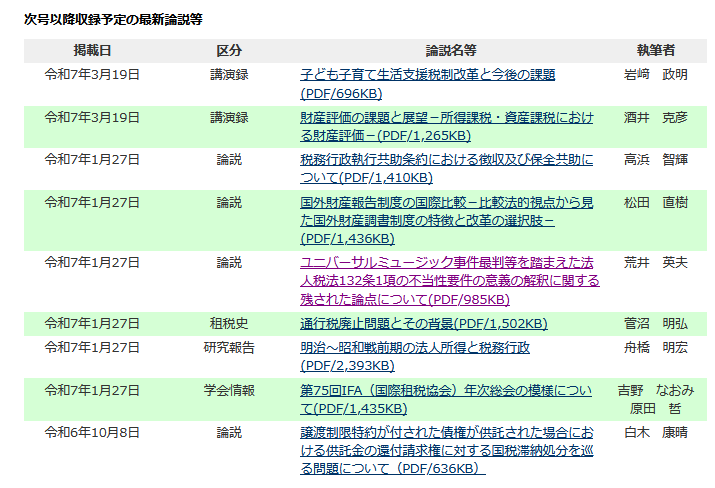Click the date in the 岩﨑 政明 row

pos(92,74)
